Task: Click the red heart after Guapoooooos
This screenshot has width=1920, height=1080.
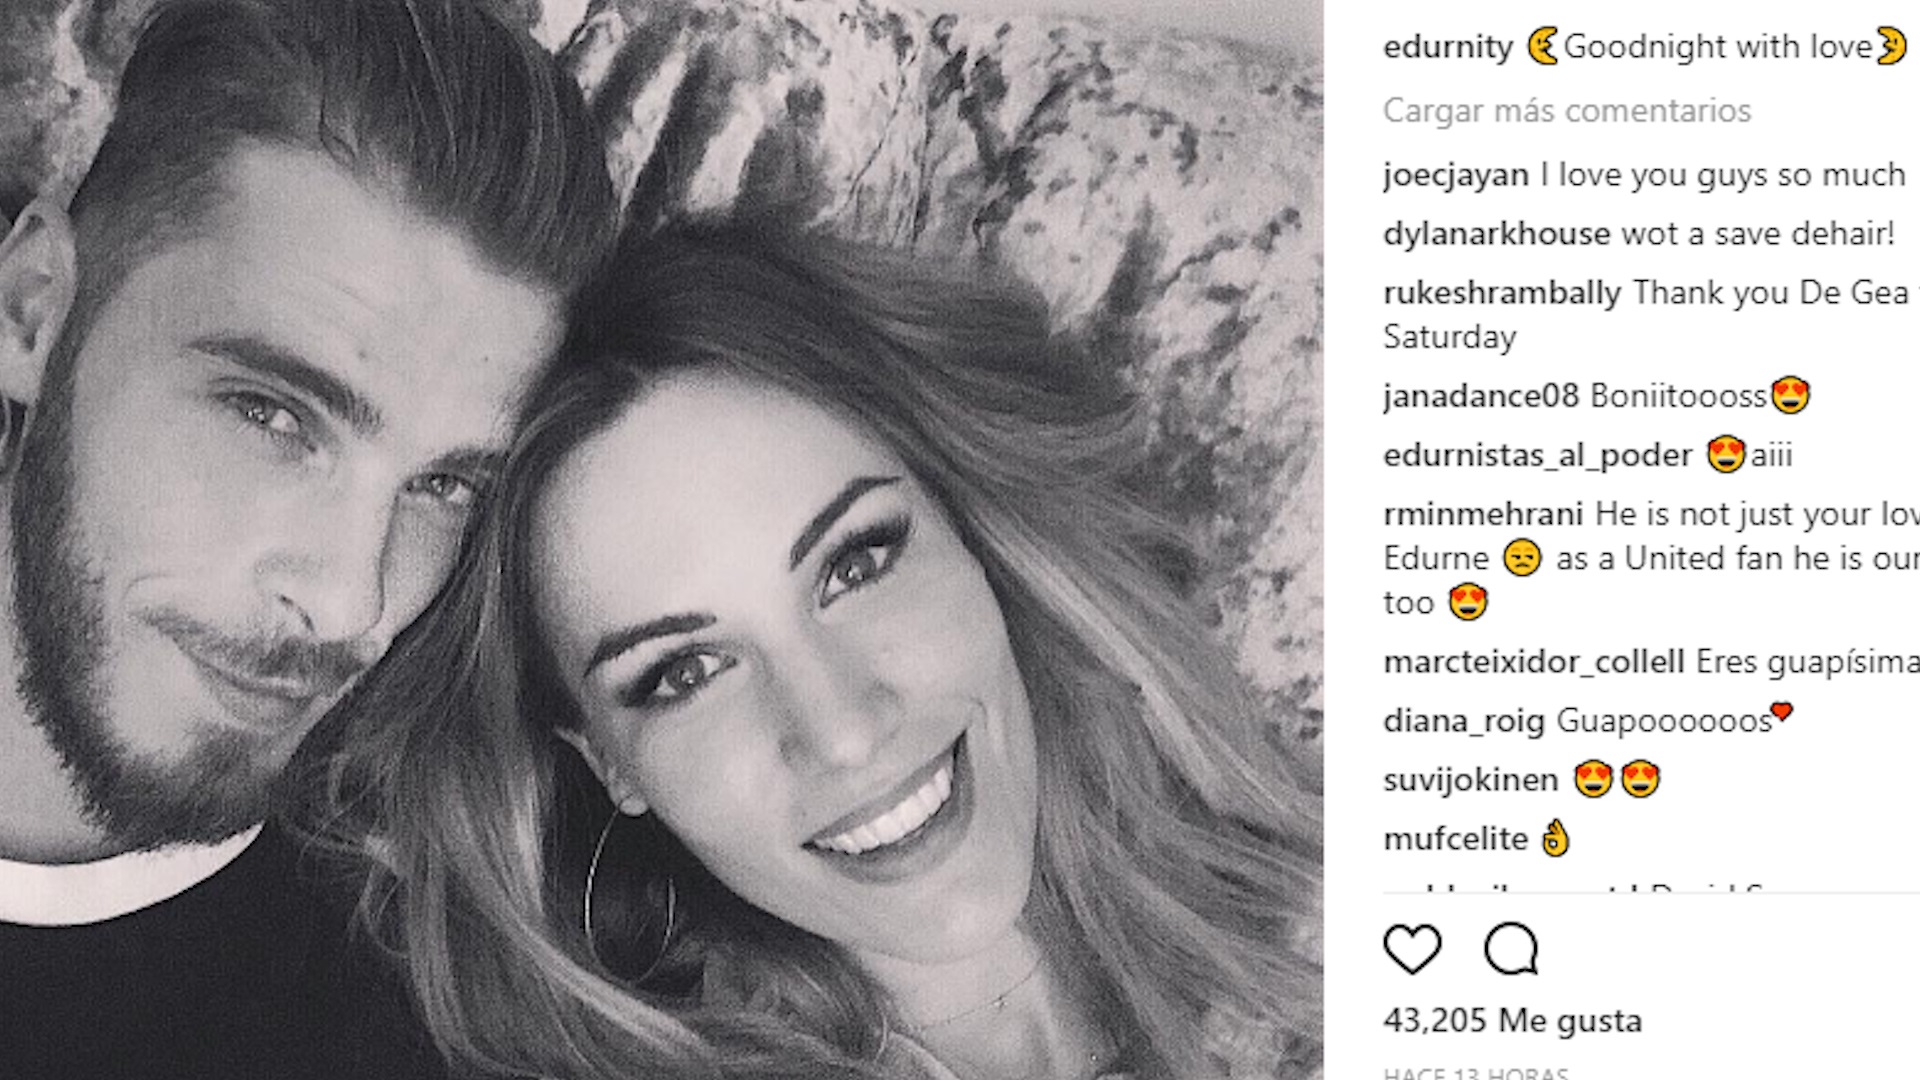Action: point(1781,712)
